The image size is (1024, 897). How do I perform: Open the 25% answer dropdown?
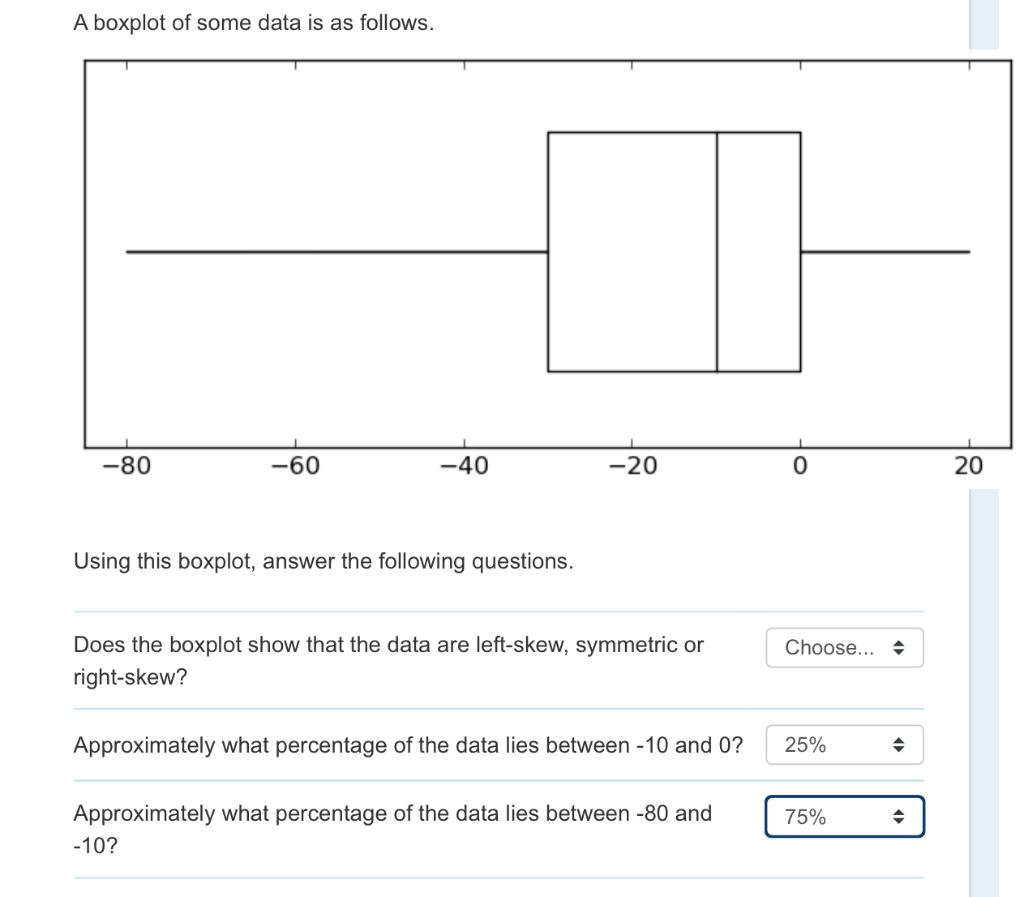click(845, 744)
